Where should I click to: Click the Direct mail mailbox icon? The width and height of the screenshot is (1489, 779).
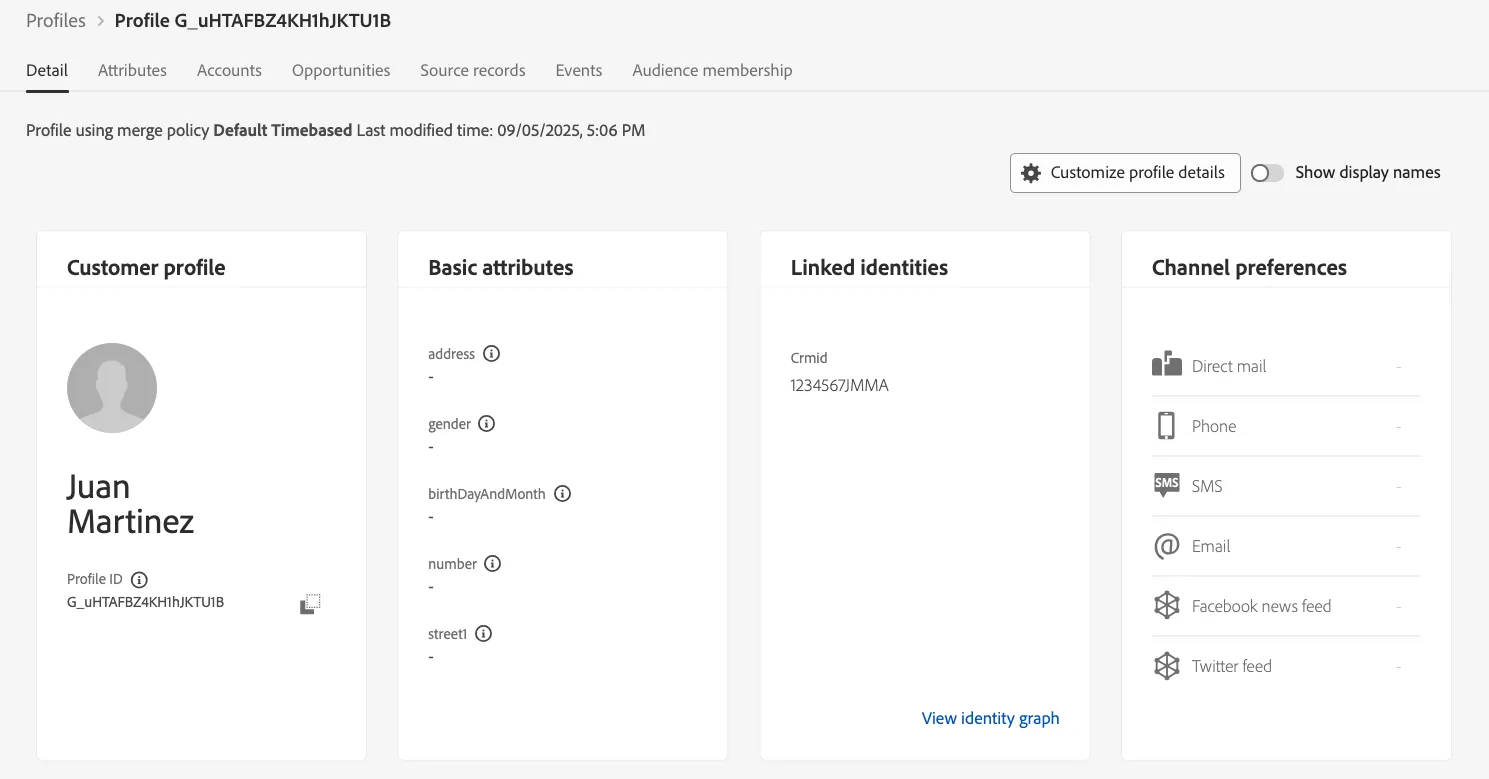pyautogui.click(x=1167, y=365)
